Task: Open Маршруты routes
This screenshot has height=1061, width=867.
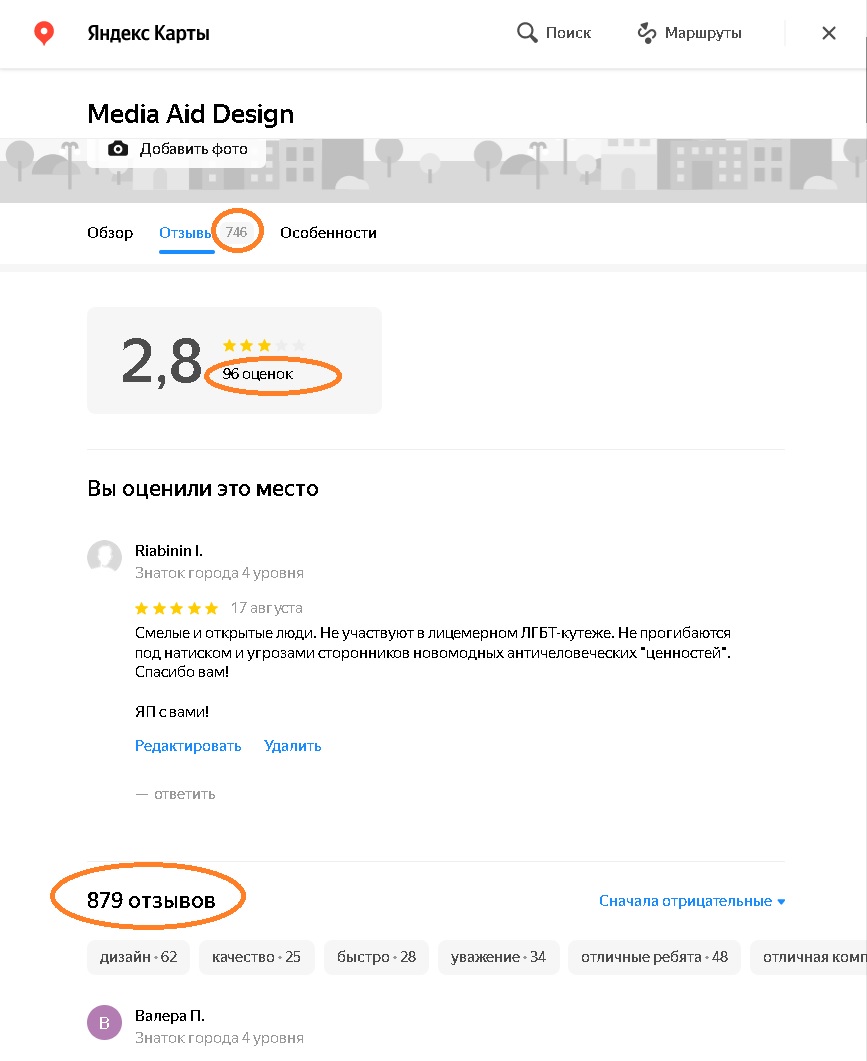Action: coord(690,32)
